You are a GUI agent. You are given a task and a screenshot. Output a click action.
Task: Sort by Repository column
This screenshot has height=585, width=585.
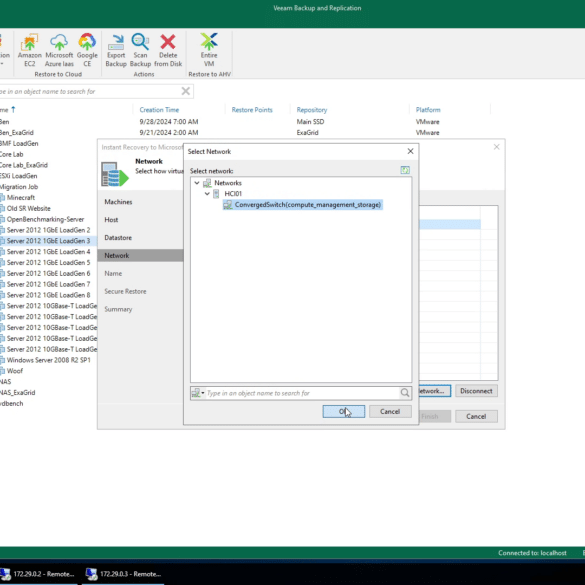pos(312,110)
